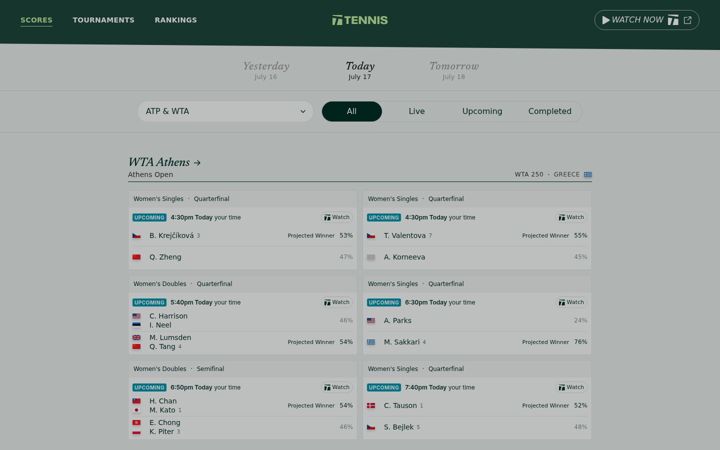Screen dimensions: 720x450
Task: Click Czech flag beside T. Valentova
Action: tap(371, 236)
